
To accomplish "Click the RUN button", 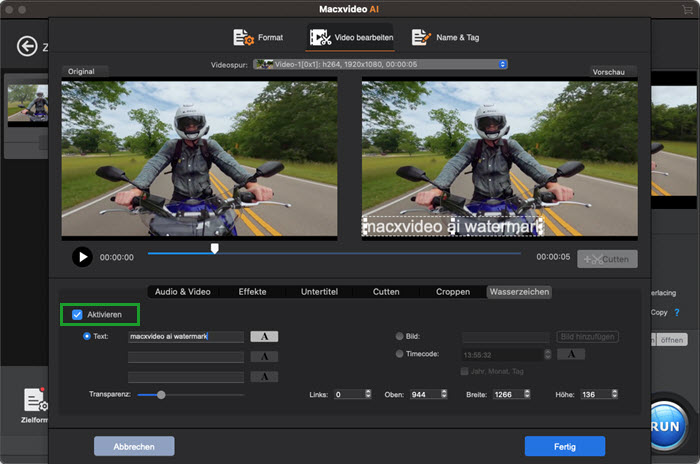I will (x=667, y=426).
